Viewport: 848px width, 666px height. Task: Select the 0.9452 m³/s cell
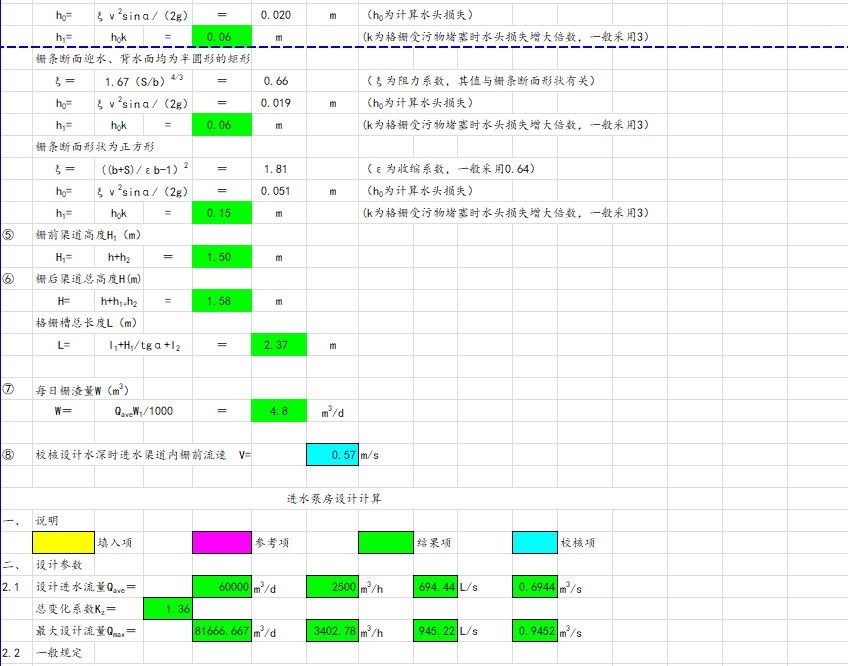pyautogui.click(x=535, y=631)
